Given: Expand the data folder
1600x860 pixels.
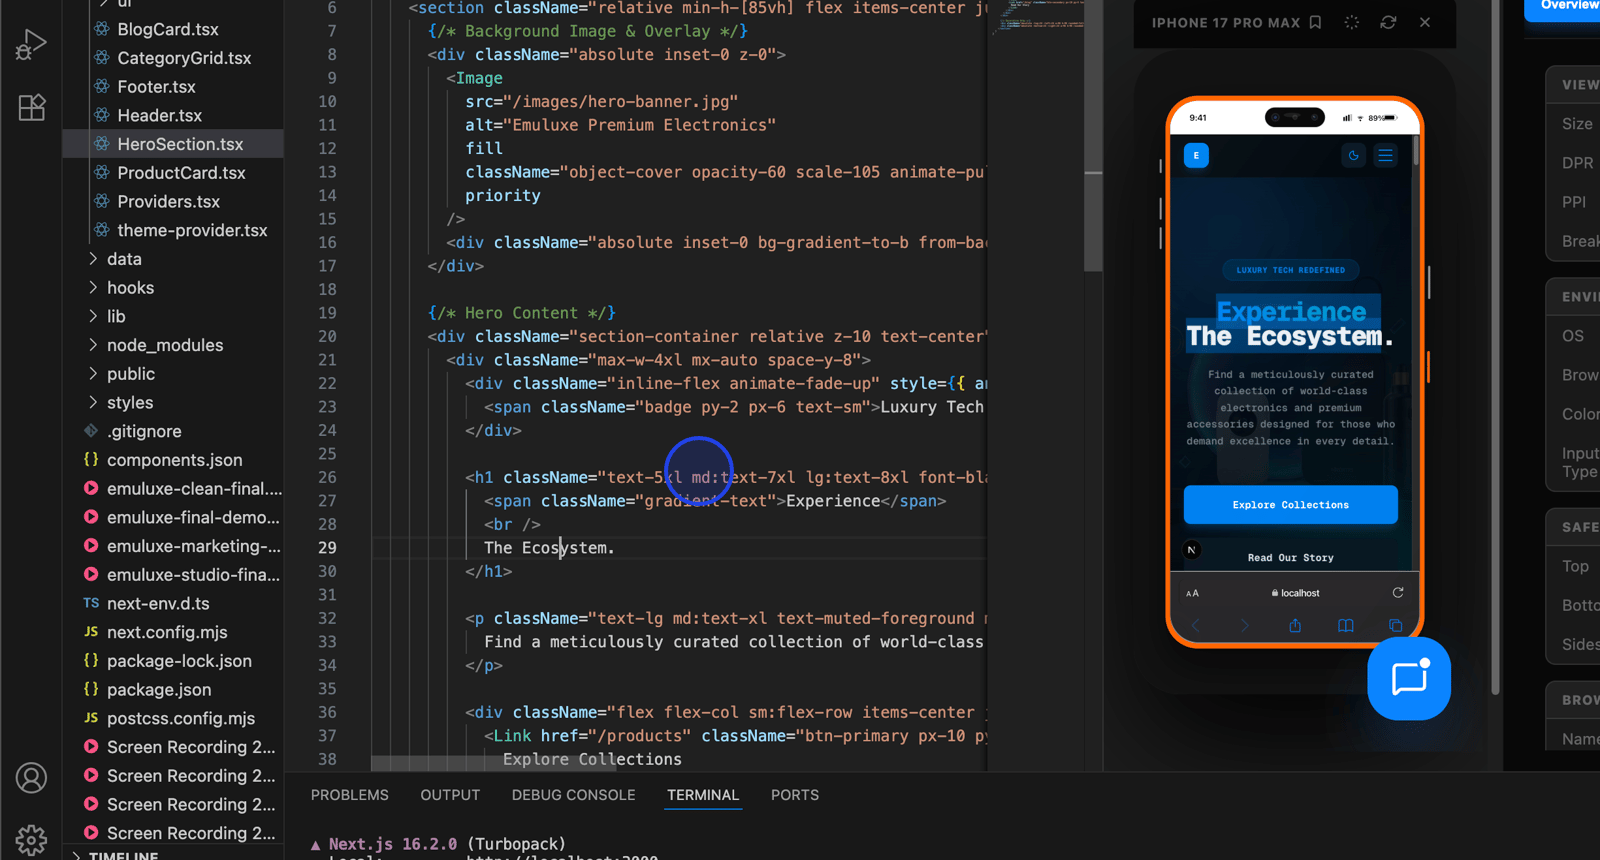Looking at the screenshot, I should [x=124, y=259].
